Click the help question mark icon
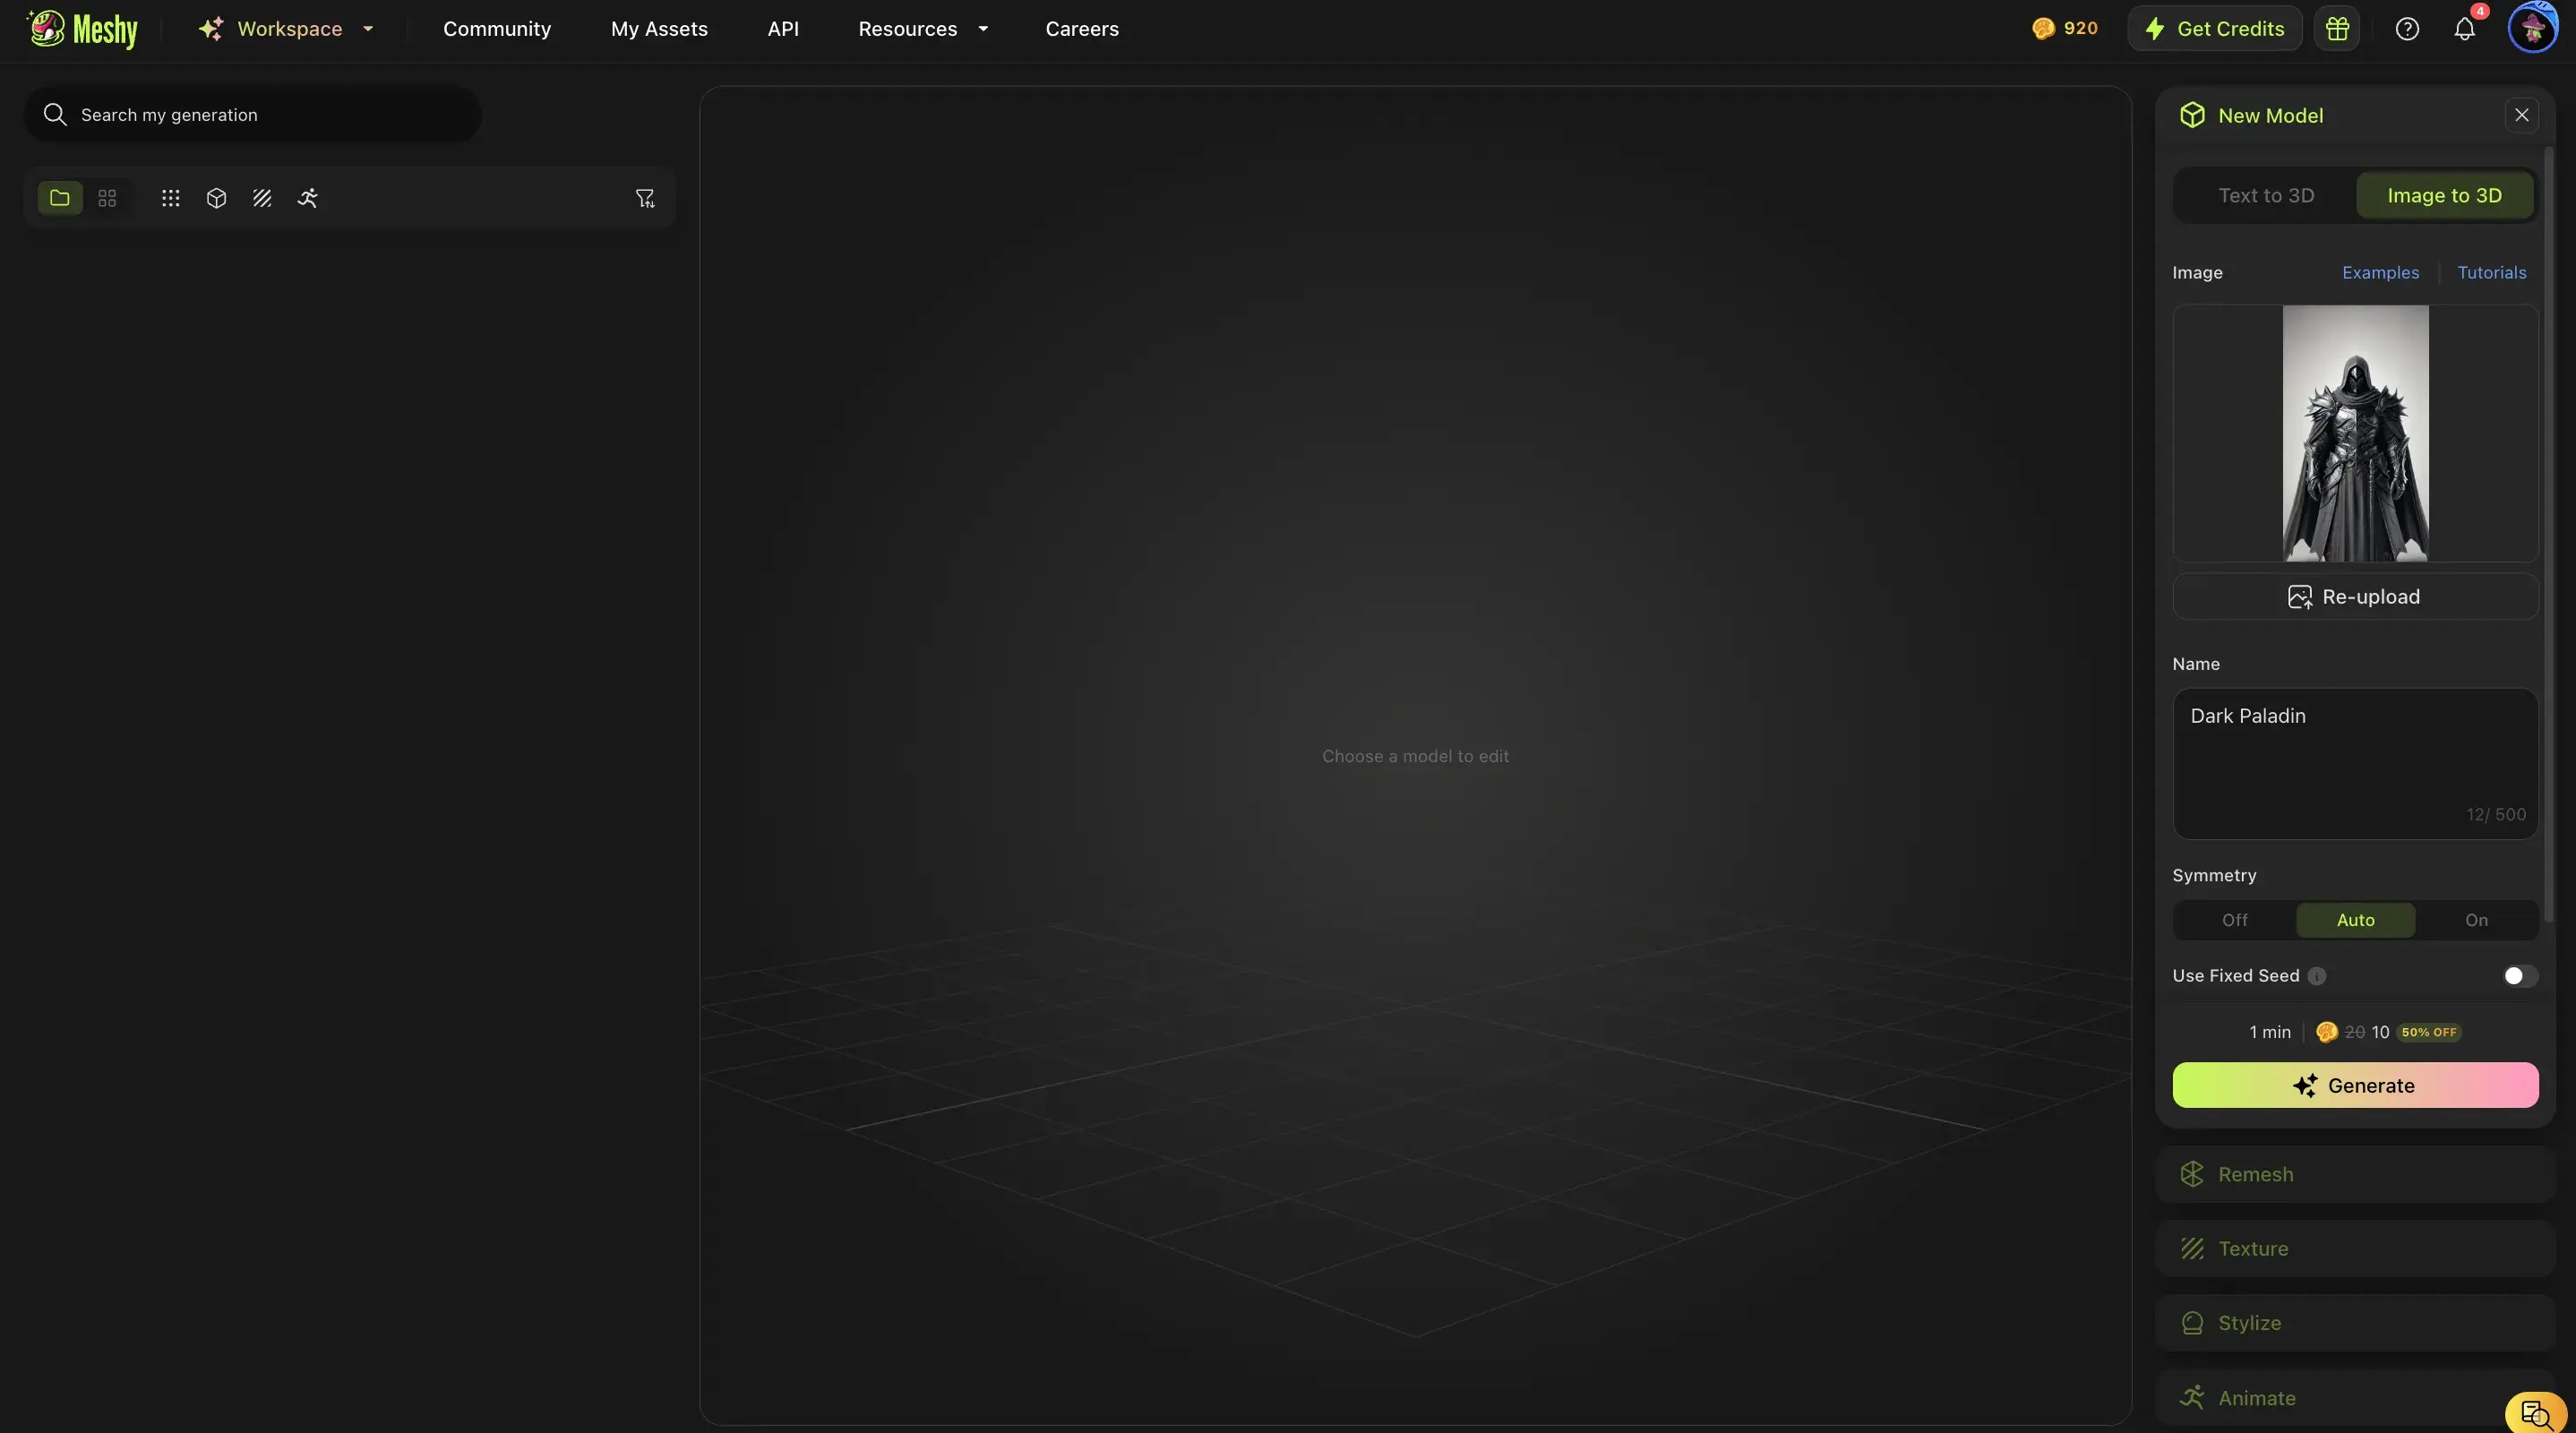The height and width of the screenshot is (1433, 2576). coord(2407,29)
